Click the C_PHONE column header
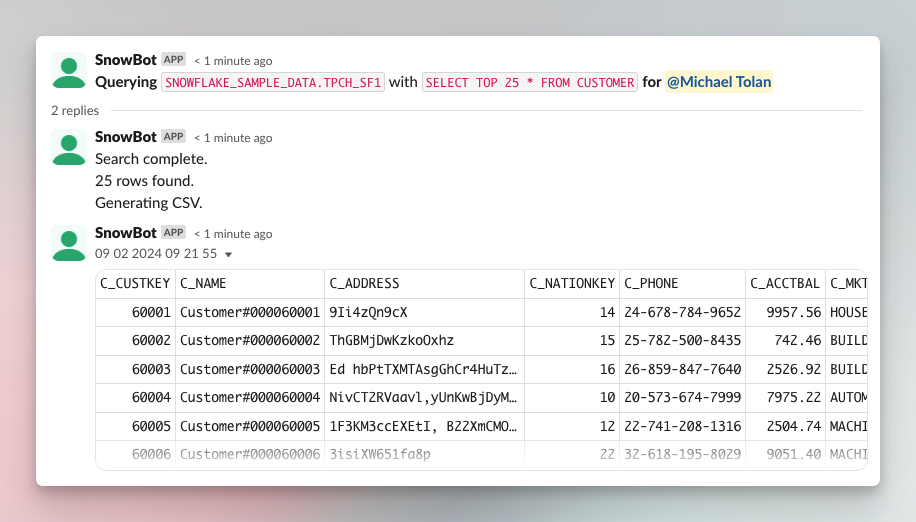The width and height of the screenshot is (916, 522). point(682,284)
